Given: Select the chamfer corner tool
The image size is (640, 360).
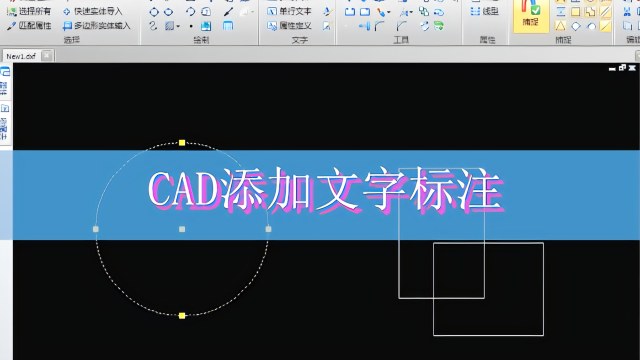Looking at the screenshot, I should pos(402,27).
